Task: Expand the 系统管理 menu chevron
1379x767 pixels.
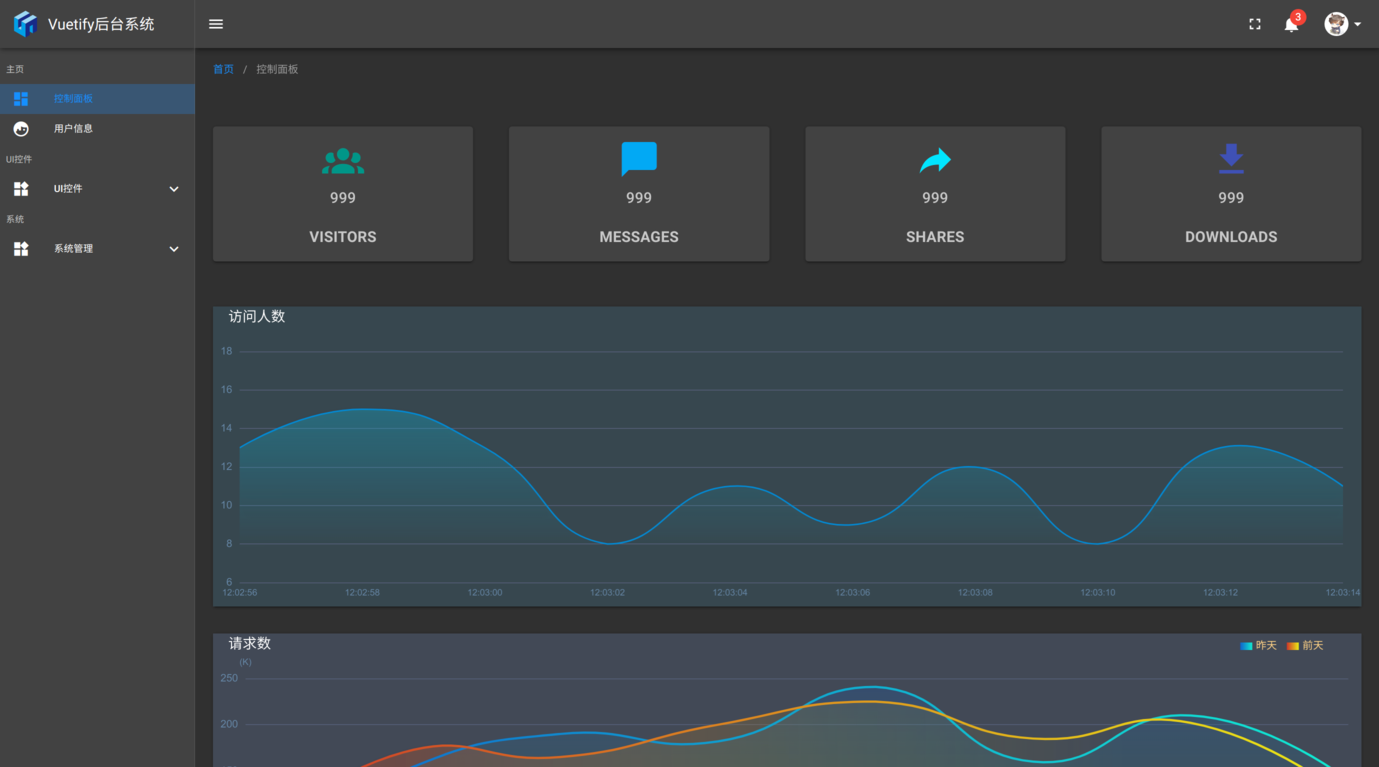Action: [174, 249]
